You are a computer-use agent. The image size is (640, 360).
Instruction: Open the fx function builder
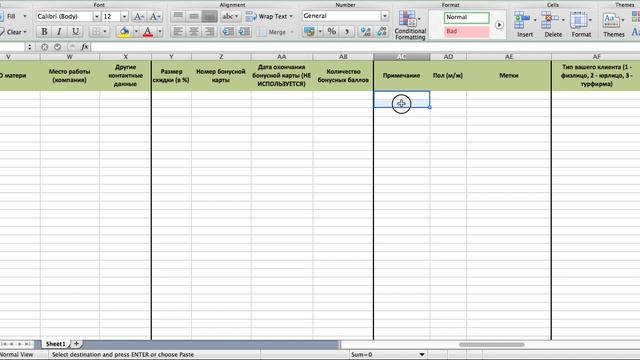point(84,47)
